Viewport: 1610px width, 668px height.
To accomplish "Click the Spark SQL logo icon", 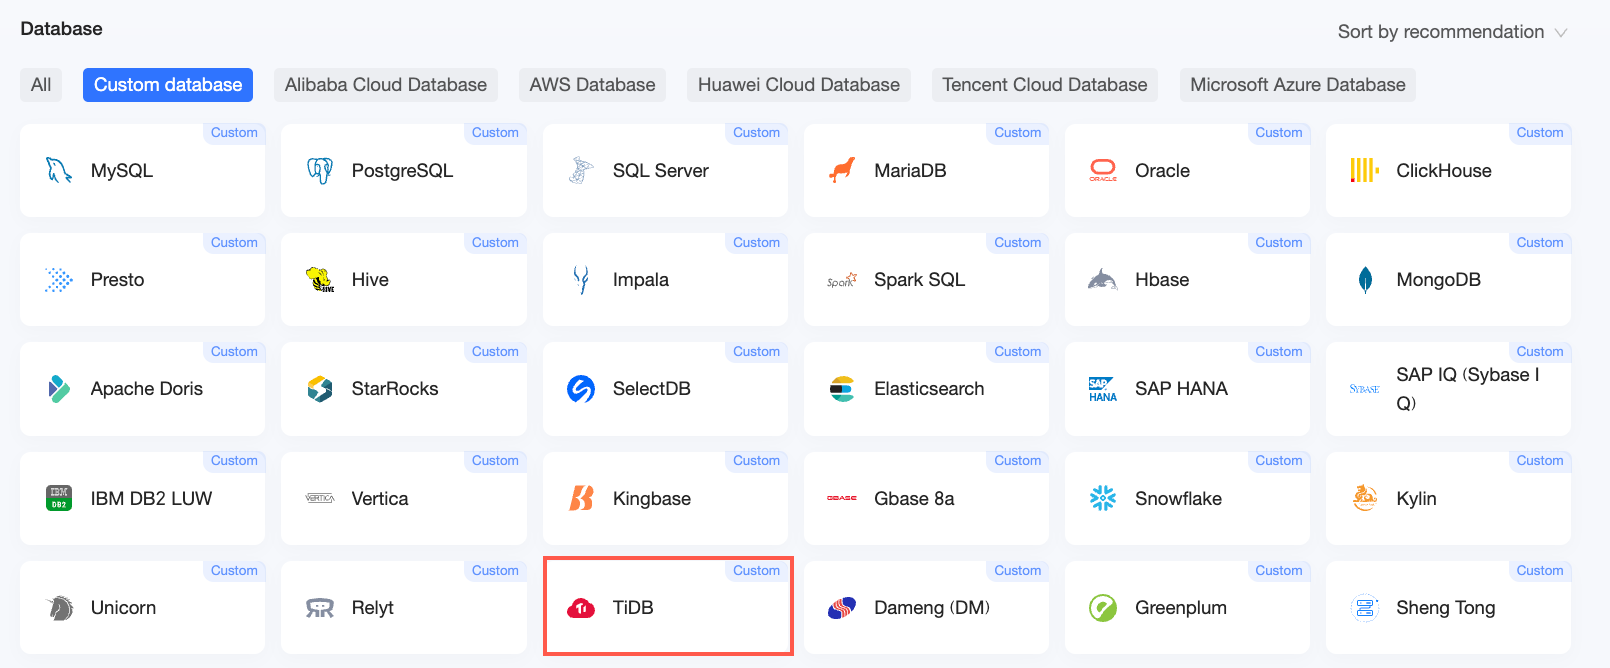I will tap(842, 281).
